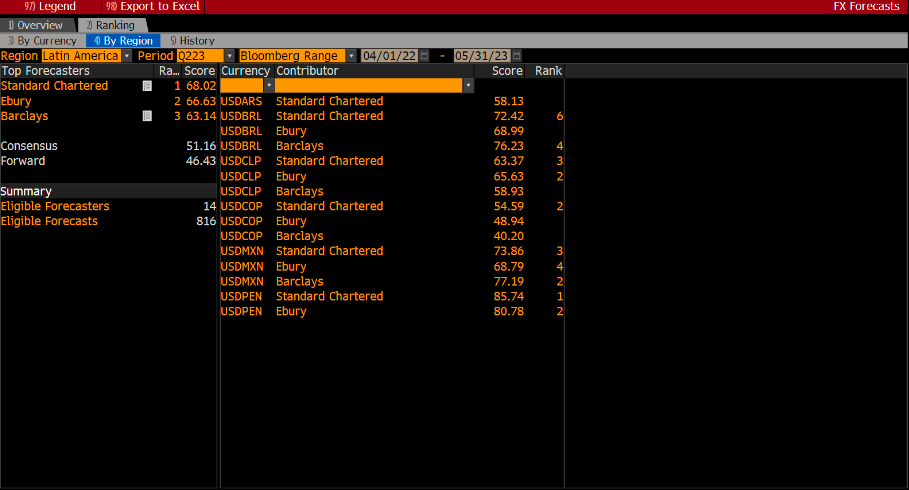
Task: Open the Contributor filter dropdown arrow
Action: click(468, 86)
